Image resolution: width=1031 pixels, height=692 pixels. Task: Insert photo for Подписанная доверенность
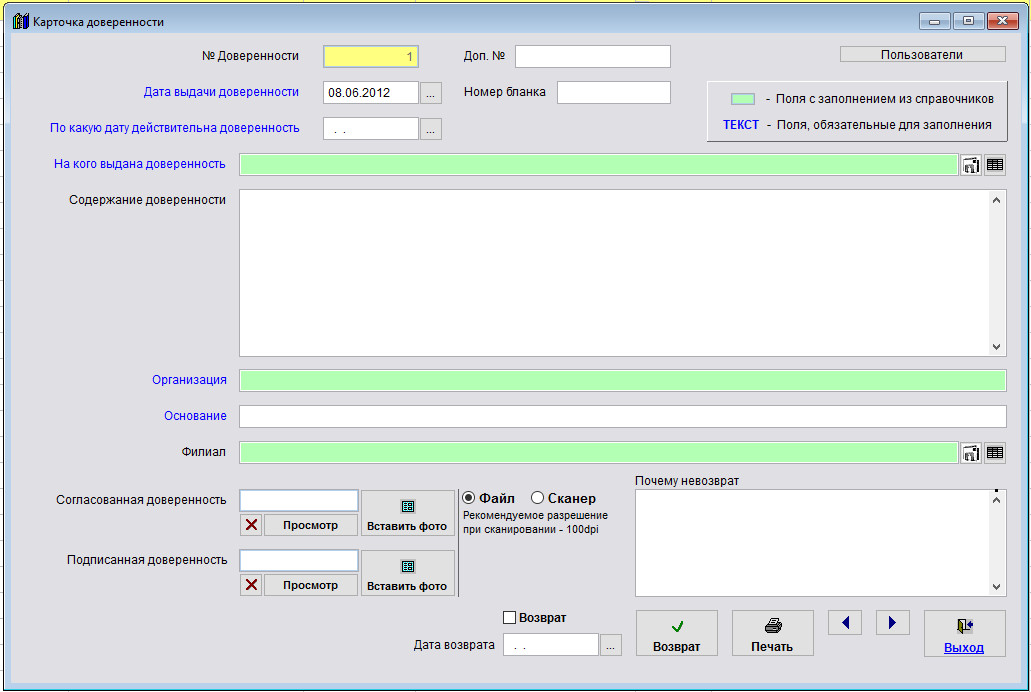(408, 573)
